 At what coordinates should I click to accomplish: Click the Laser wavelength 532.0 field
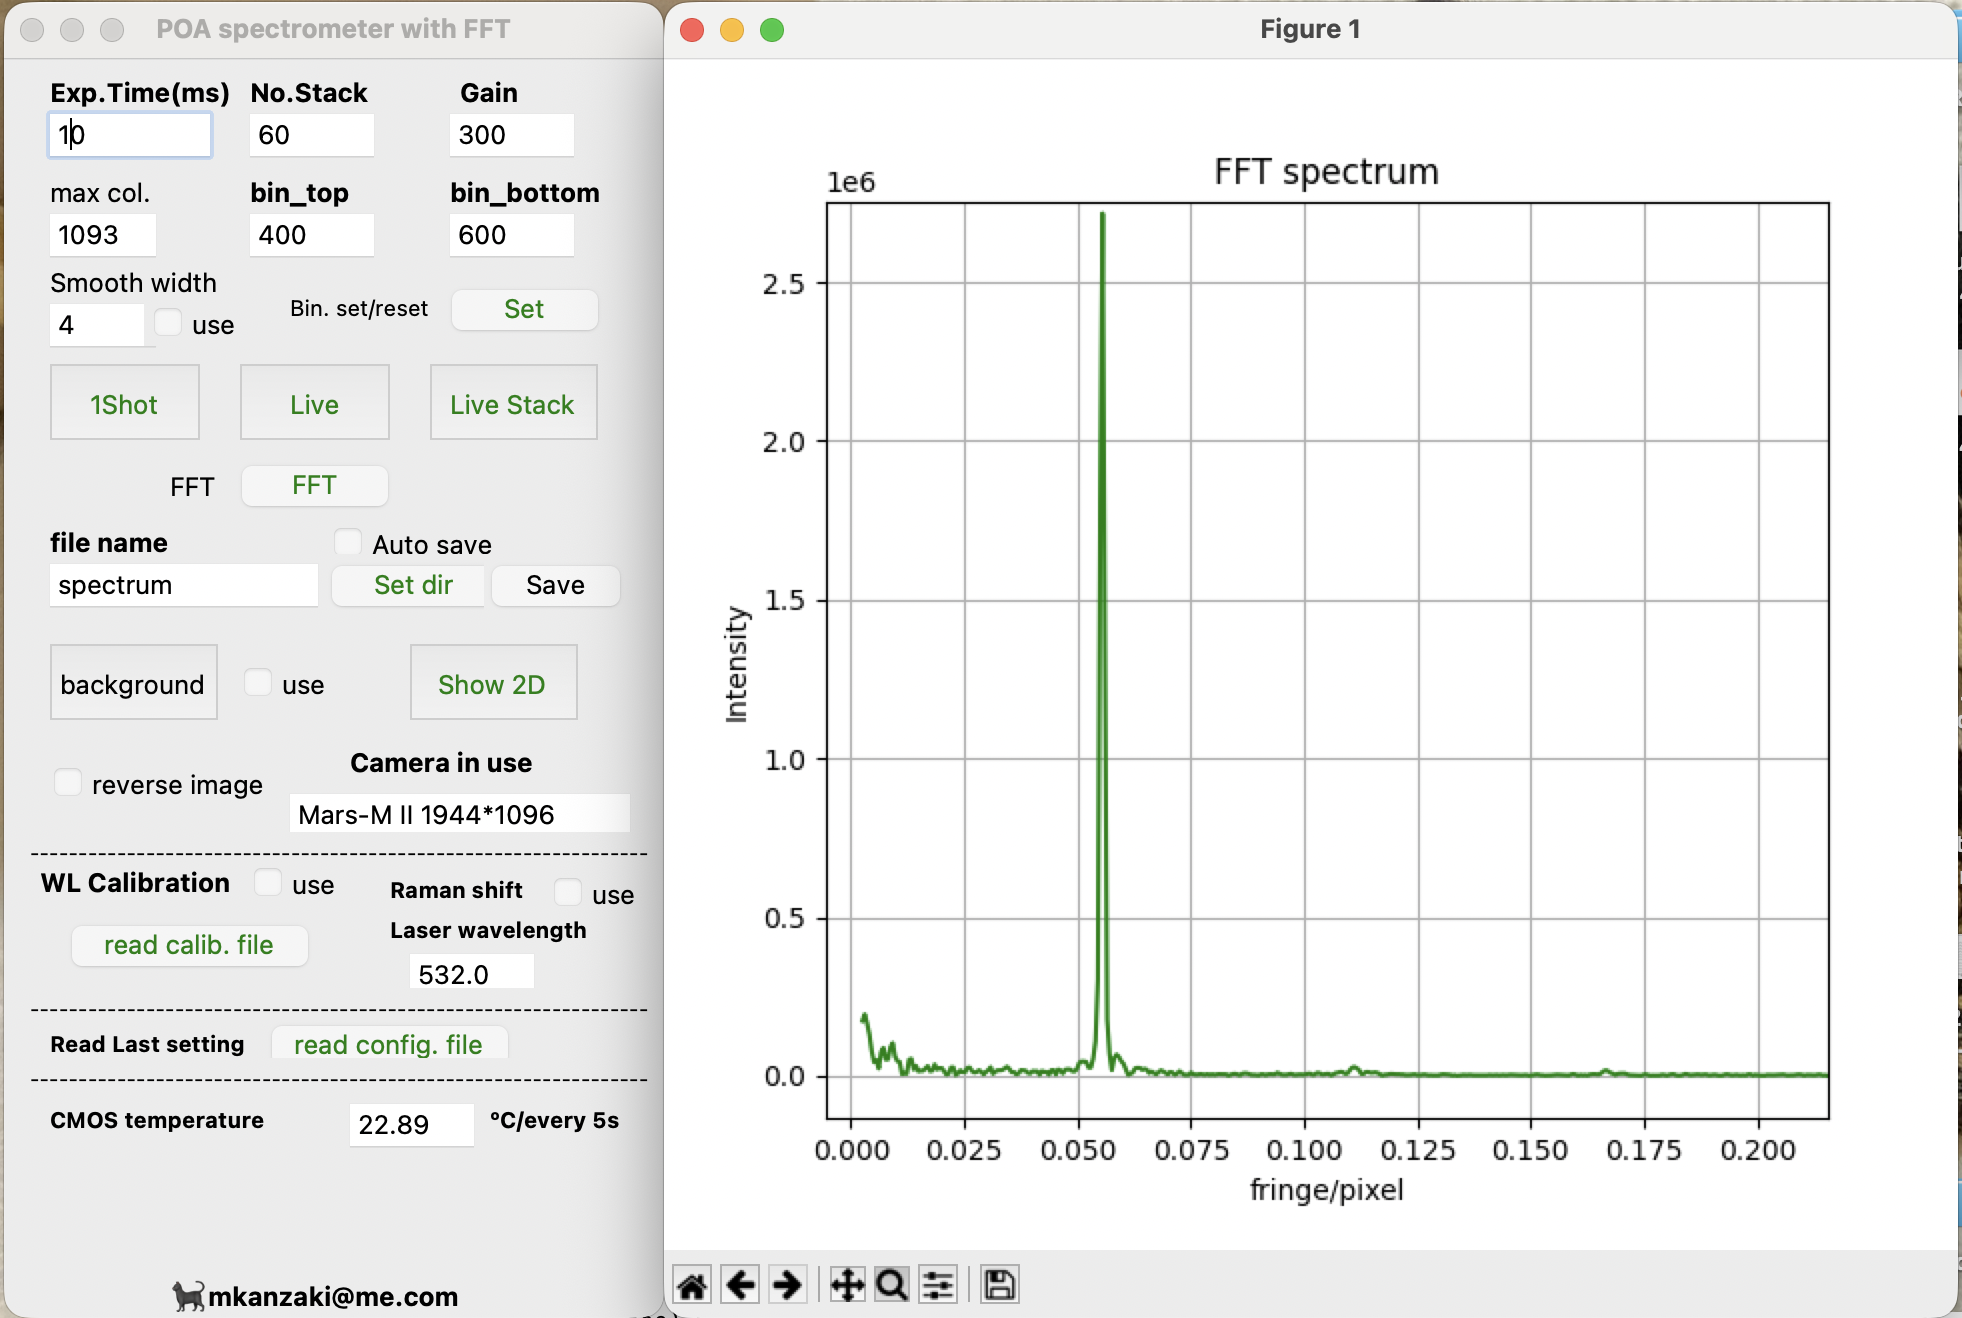470,973
